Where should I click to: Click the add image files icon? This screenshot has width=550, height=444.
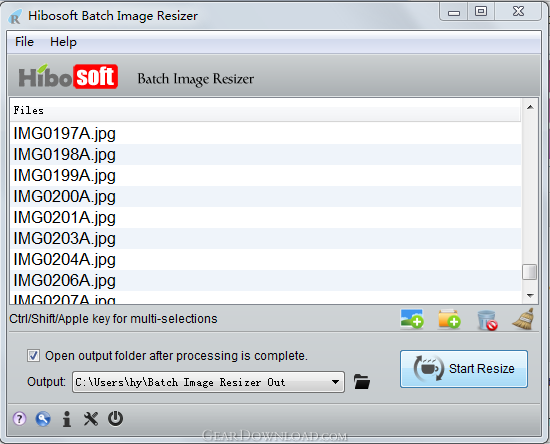point(412,319)
